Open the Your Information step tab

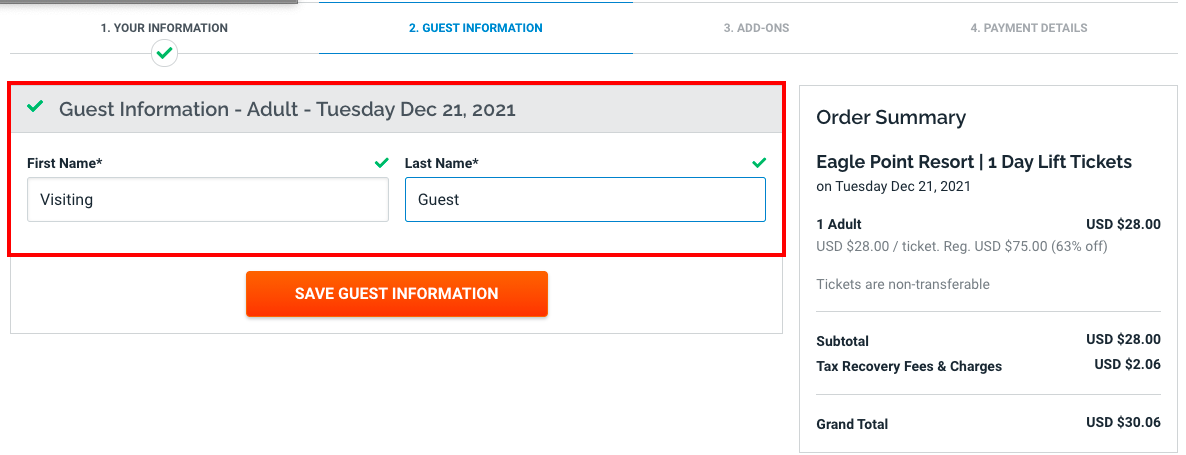click(164, 28)
